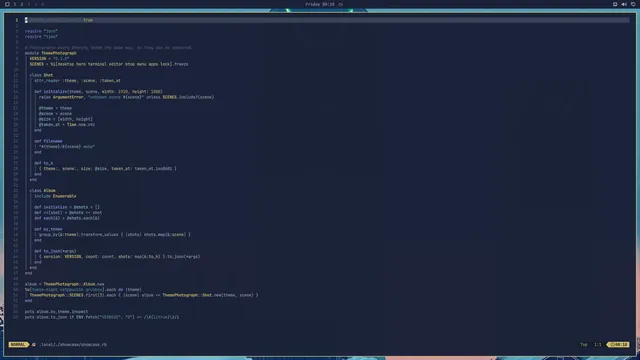Click the tray icon left of the volume icon
The width and height of the screenshot is (640, 360).
(x=615, y=4)
